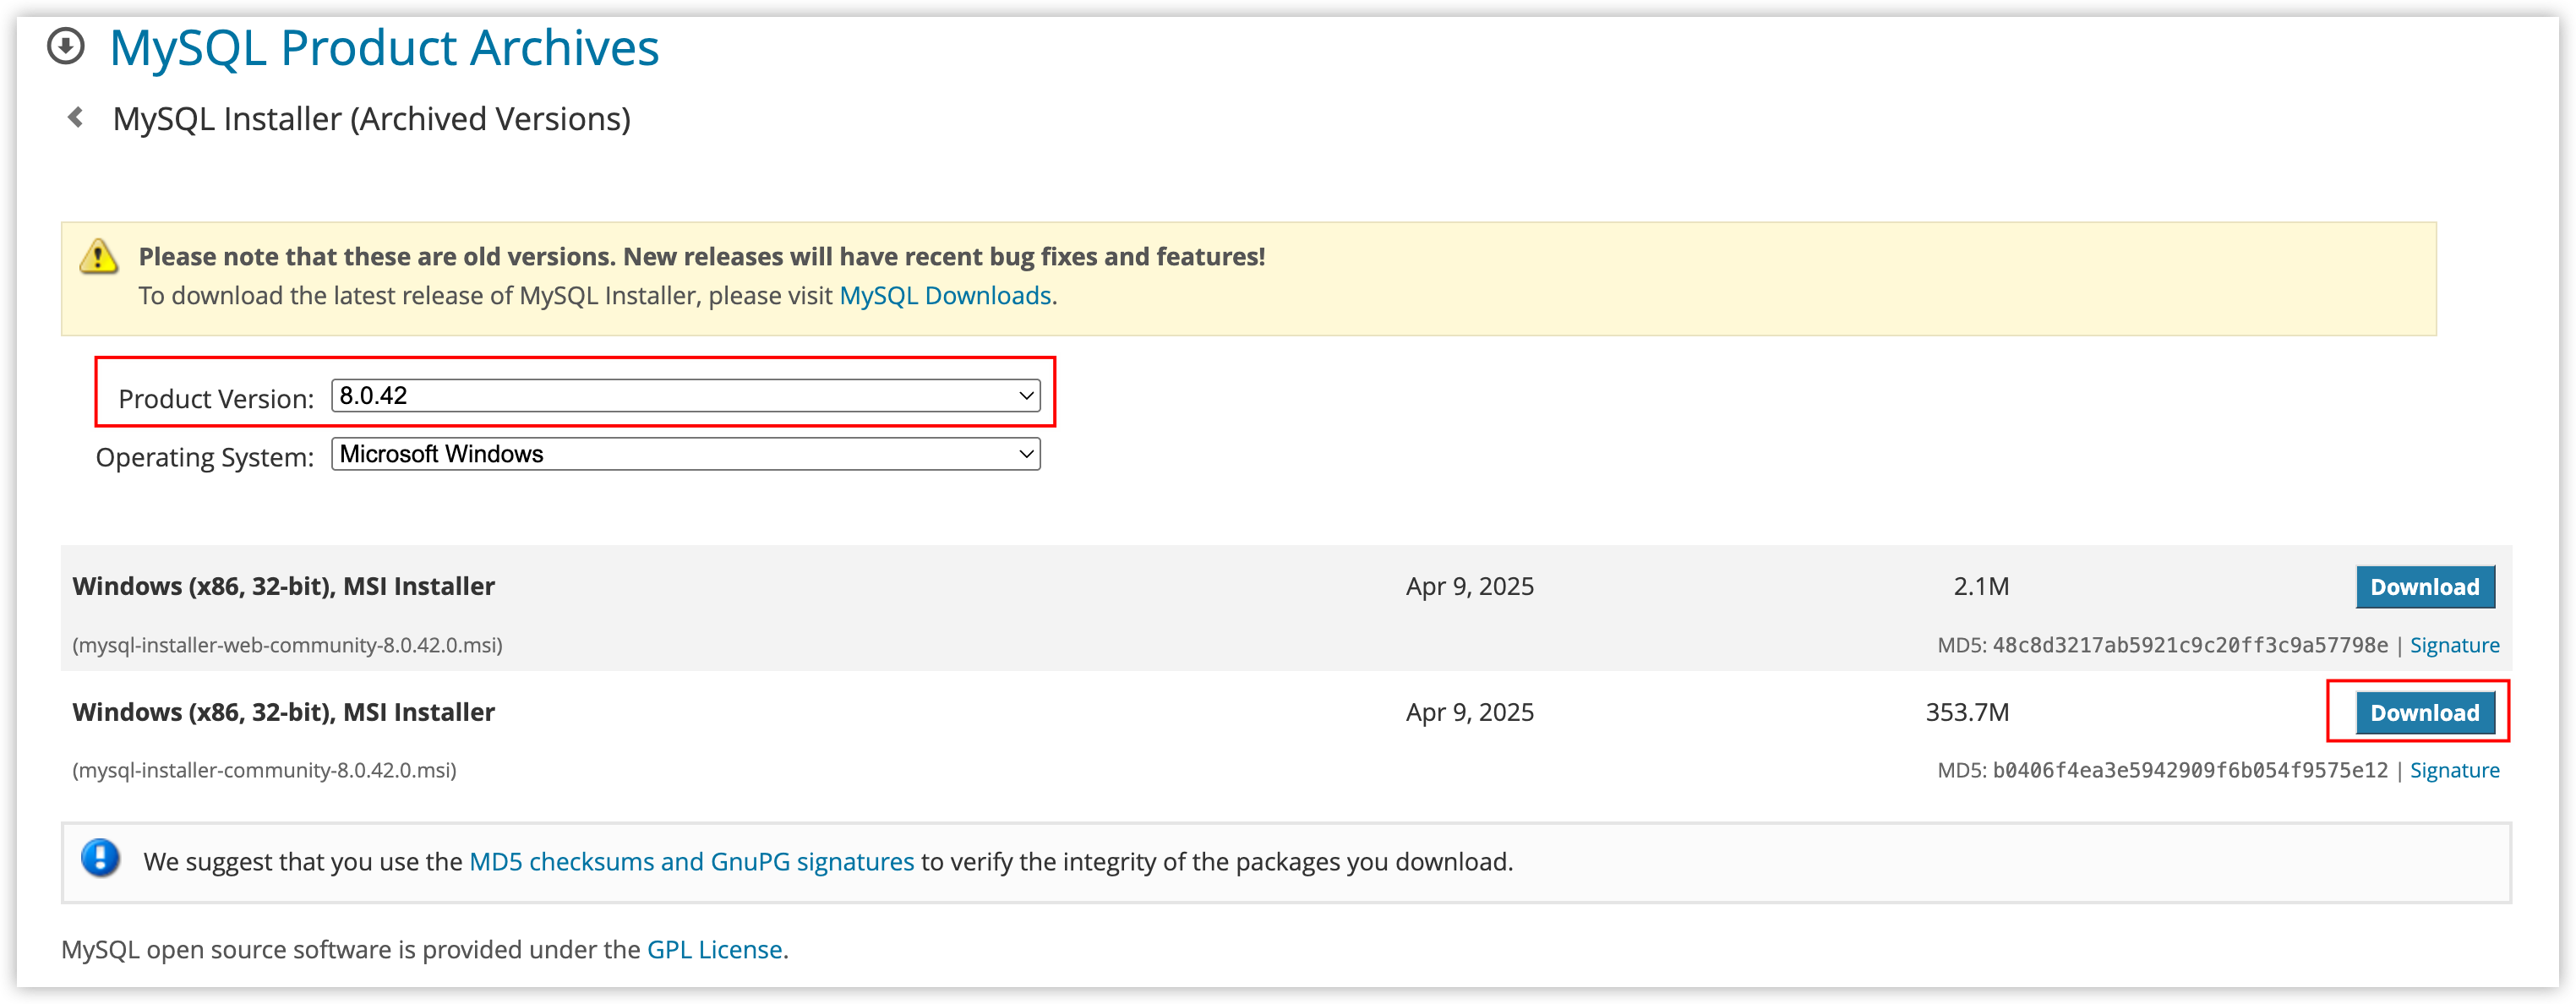Click the MySQL Installer (Archived Versions) title
The width and height of the screenshot is (2576, 1004).
[x=372, y=119]
